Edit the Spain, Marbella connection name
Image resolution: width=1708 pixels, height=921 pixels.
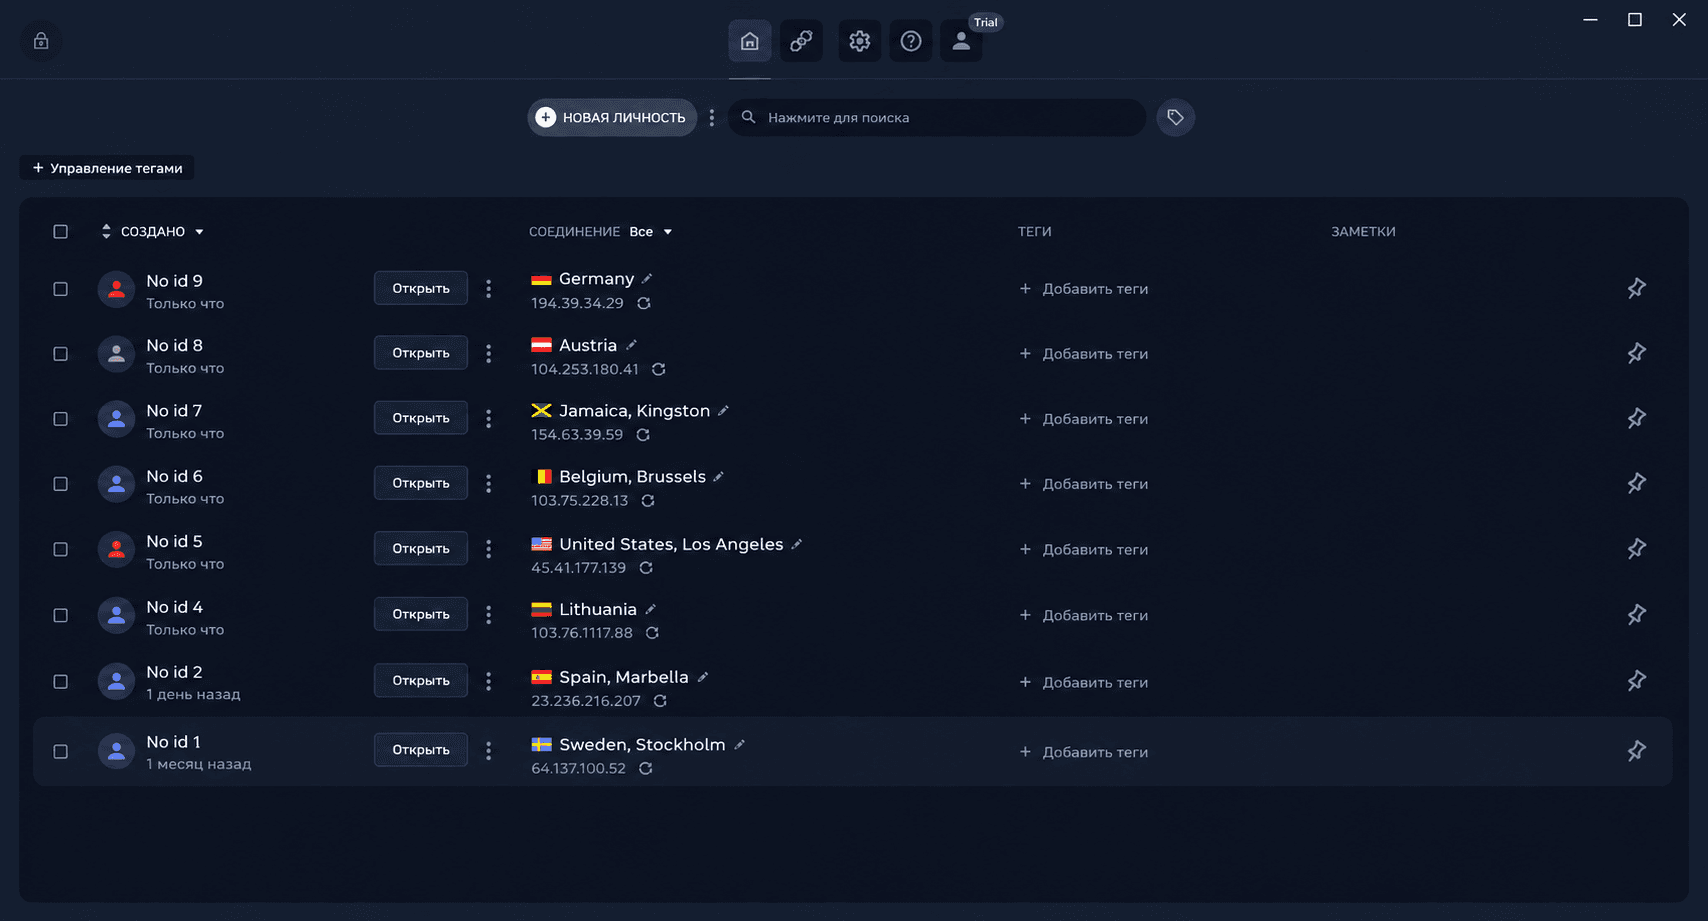tap(703, 677)
